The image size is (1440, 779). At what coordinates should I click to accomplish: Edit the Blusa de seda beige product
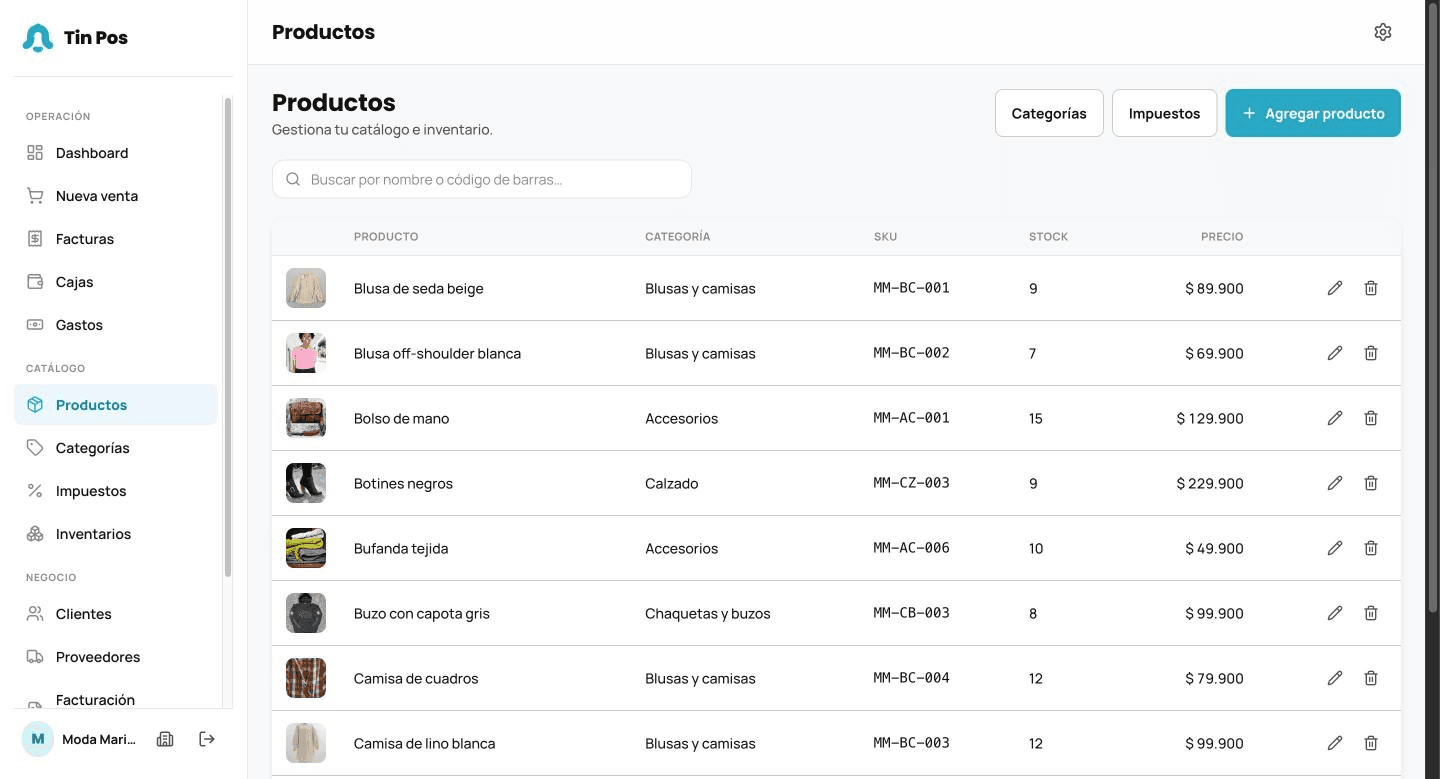1335,288
